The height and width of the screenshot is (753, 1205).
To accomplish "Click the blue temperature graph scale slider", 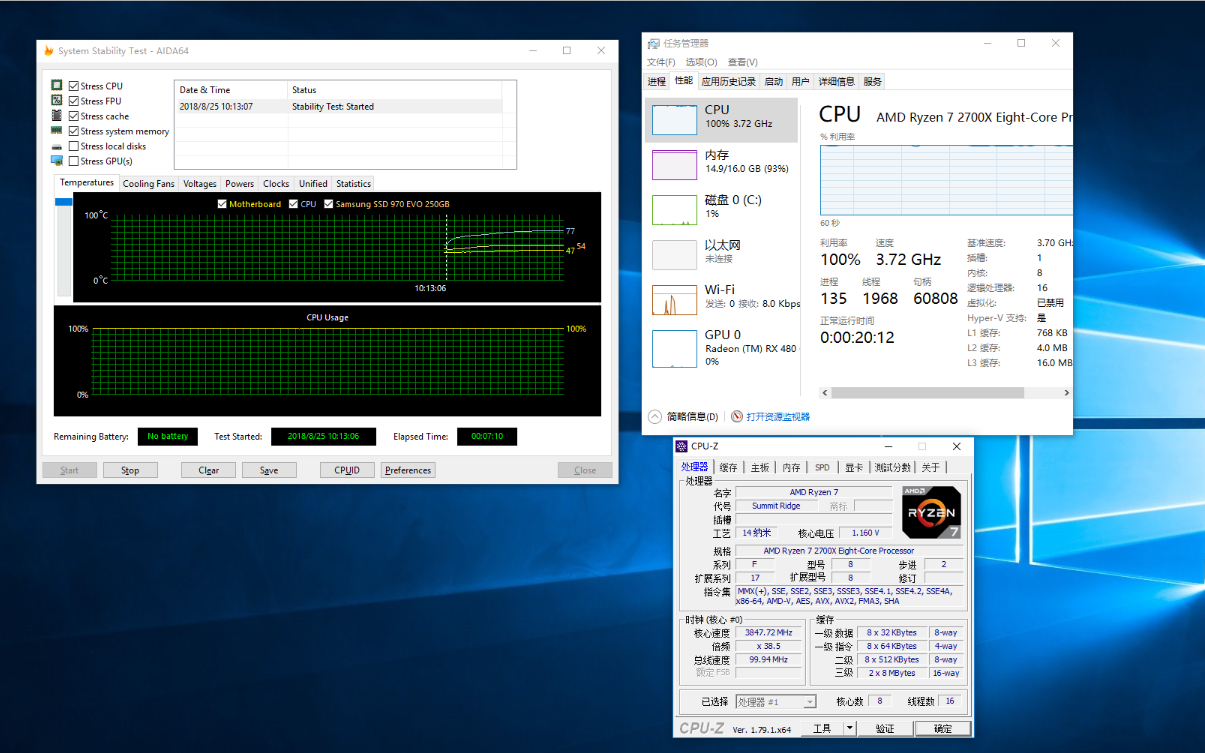I will click(x=64, y=202).
